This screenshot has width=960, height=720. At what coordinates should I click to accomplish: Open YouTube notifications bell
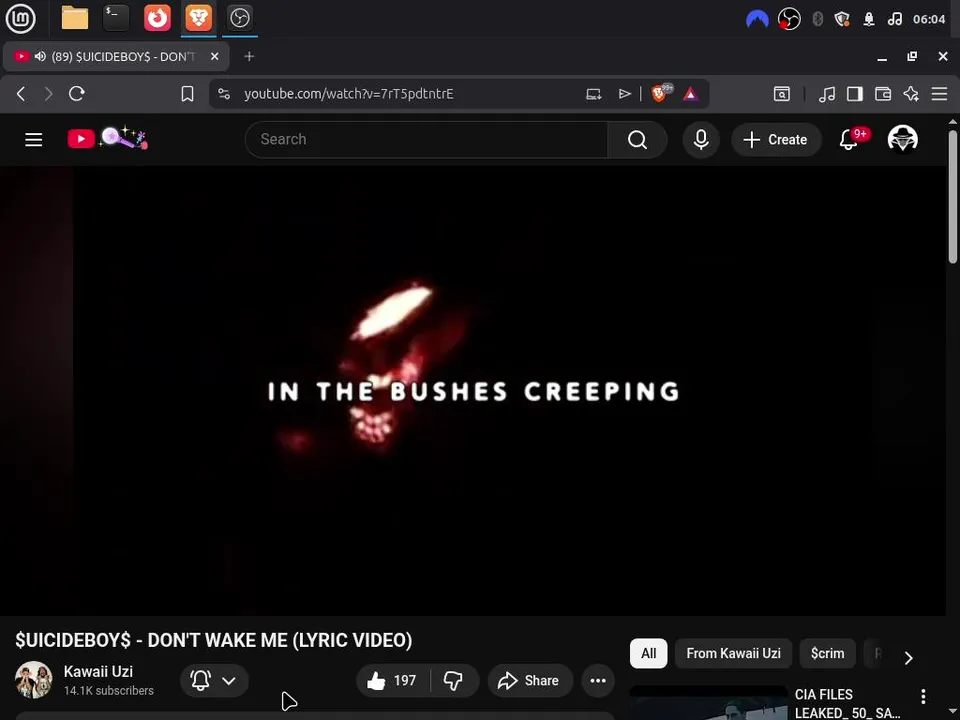point(850,140)
